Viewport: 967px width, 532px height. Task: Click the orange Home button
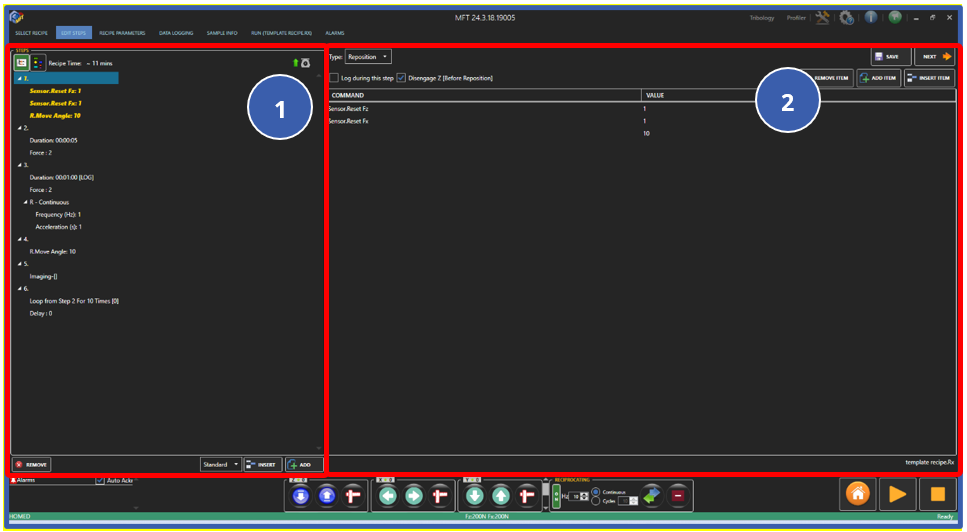point(858,494)
